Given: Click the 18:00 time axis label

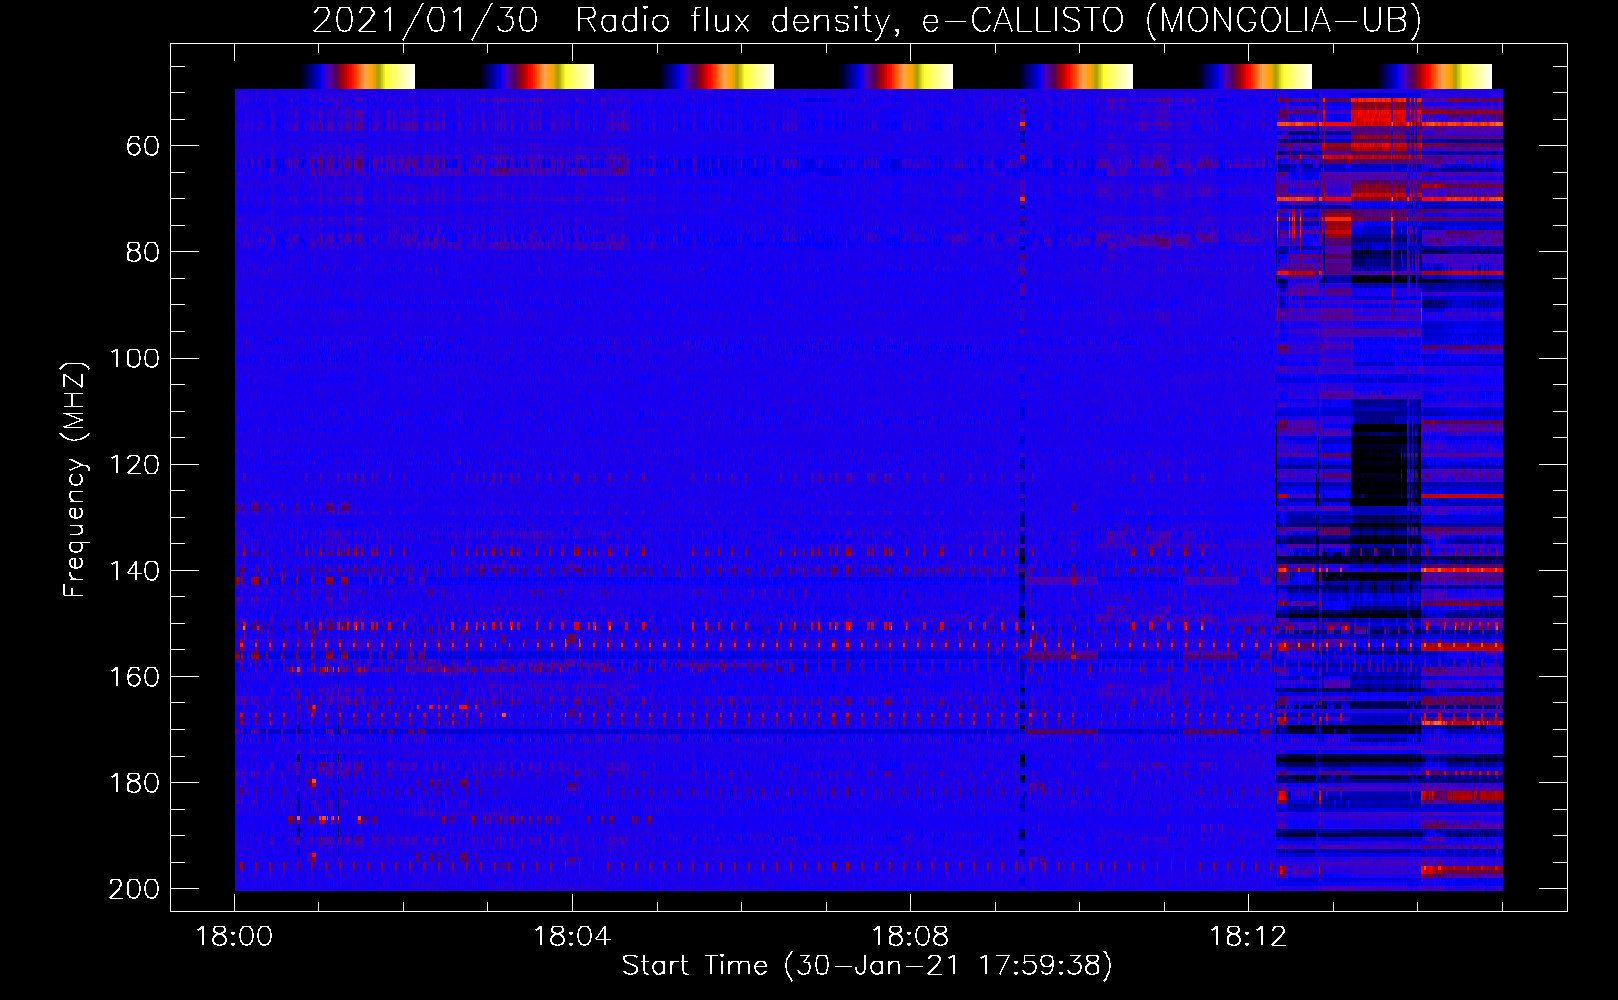Looking at the screenshot, I should coord(234,937).
